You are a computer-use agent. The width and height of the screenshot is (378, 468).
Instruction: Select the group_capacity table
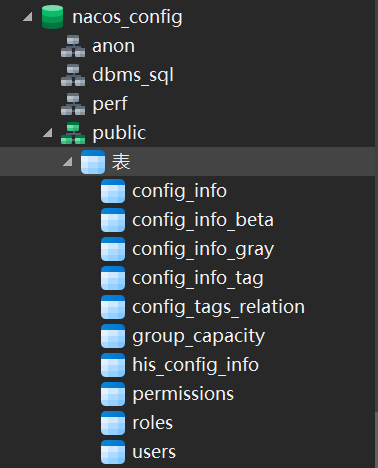(x=199, y=337)
